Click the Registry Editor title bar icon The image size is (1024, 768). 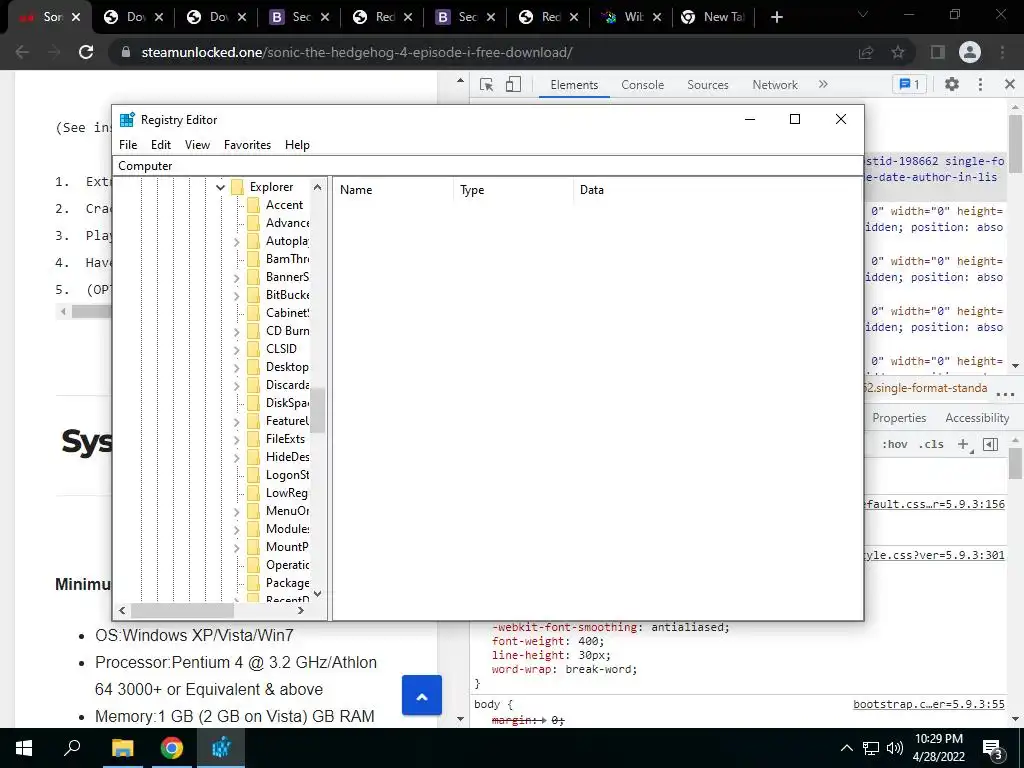(127, 120)
